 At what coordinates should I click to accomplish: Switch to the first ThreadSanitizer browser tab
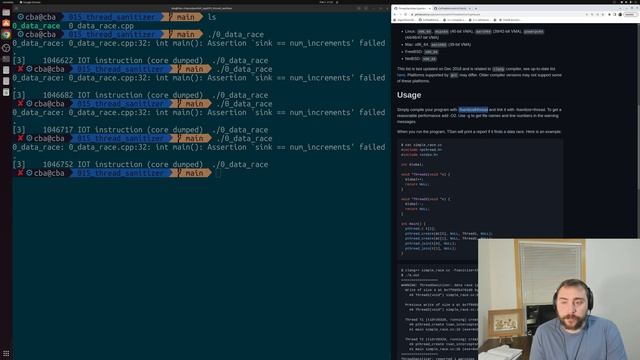411,8
